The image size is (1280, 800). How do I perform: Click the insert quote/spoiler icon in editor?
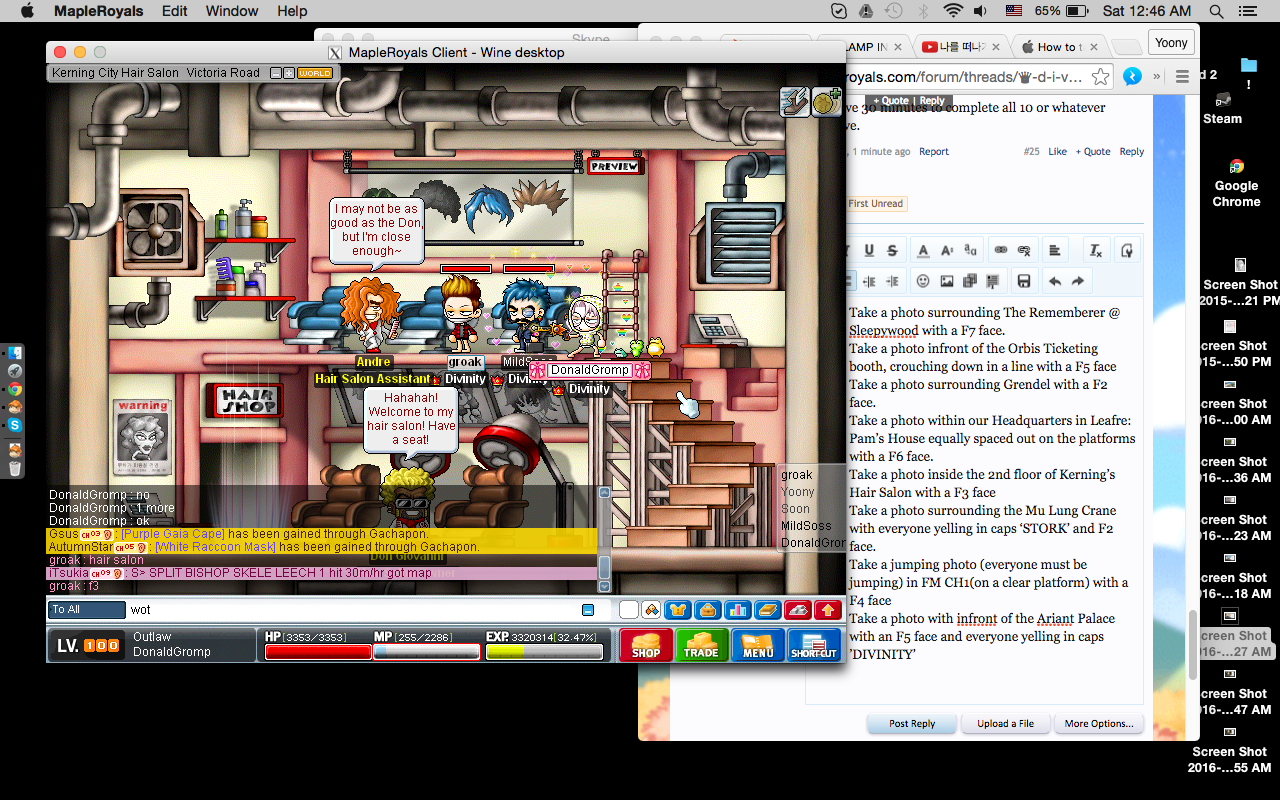point(994,281)
